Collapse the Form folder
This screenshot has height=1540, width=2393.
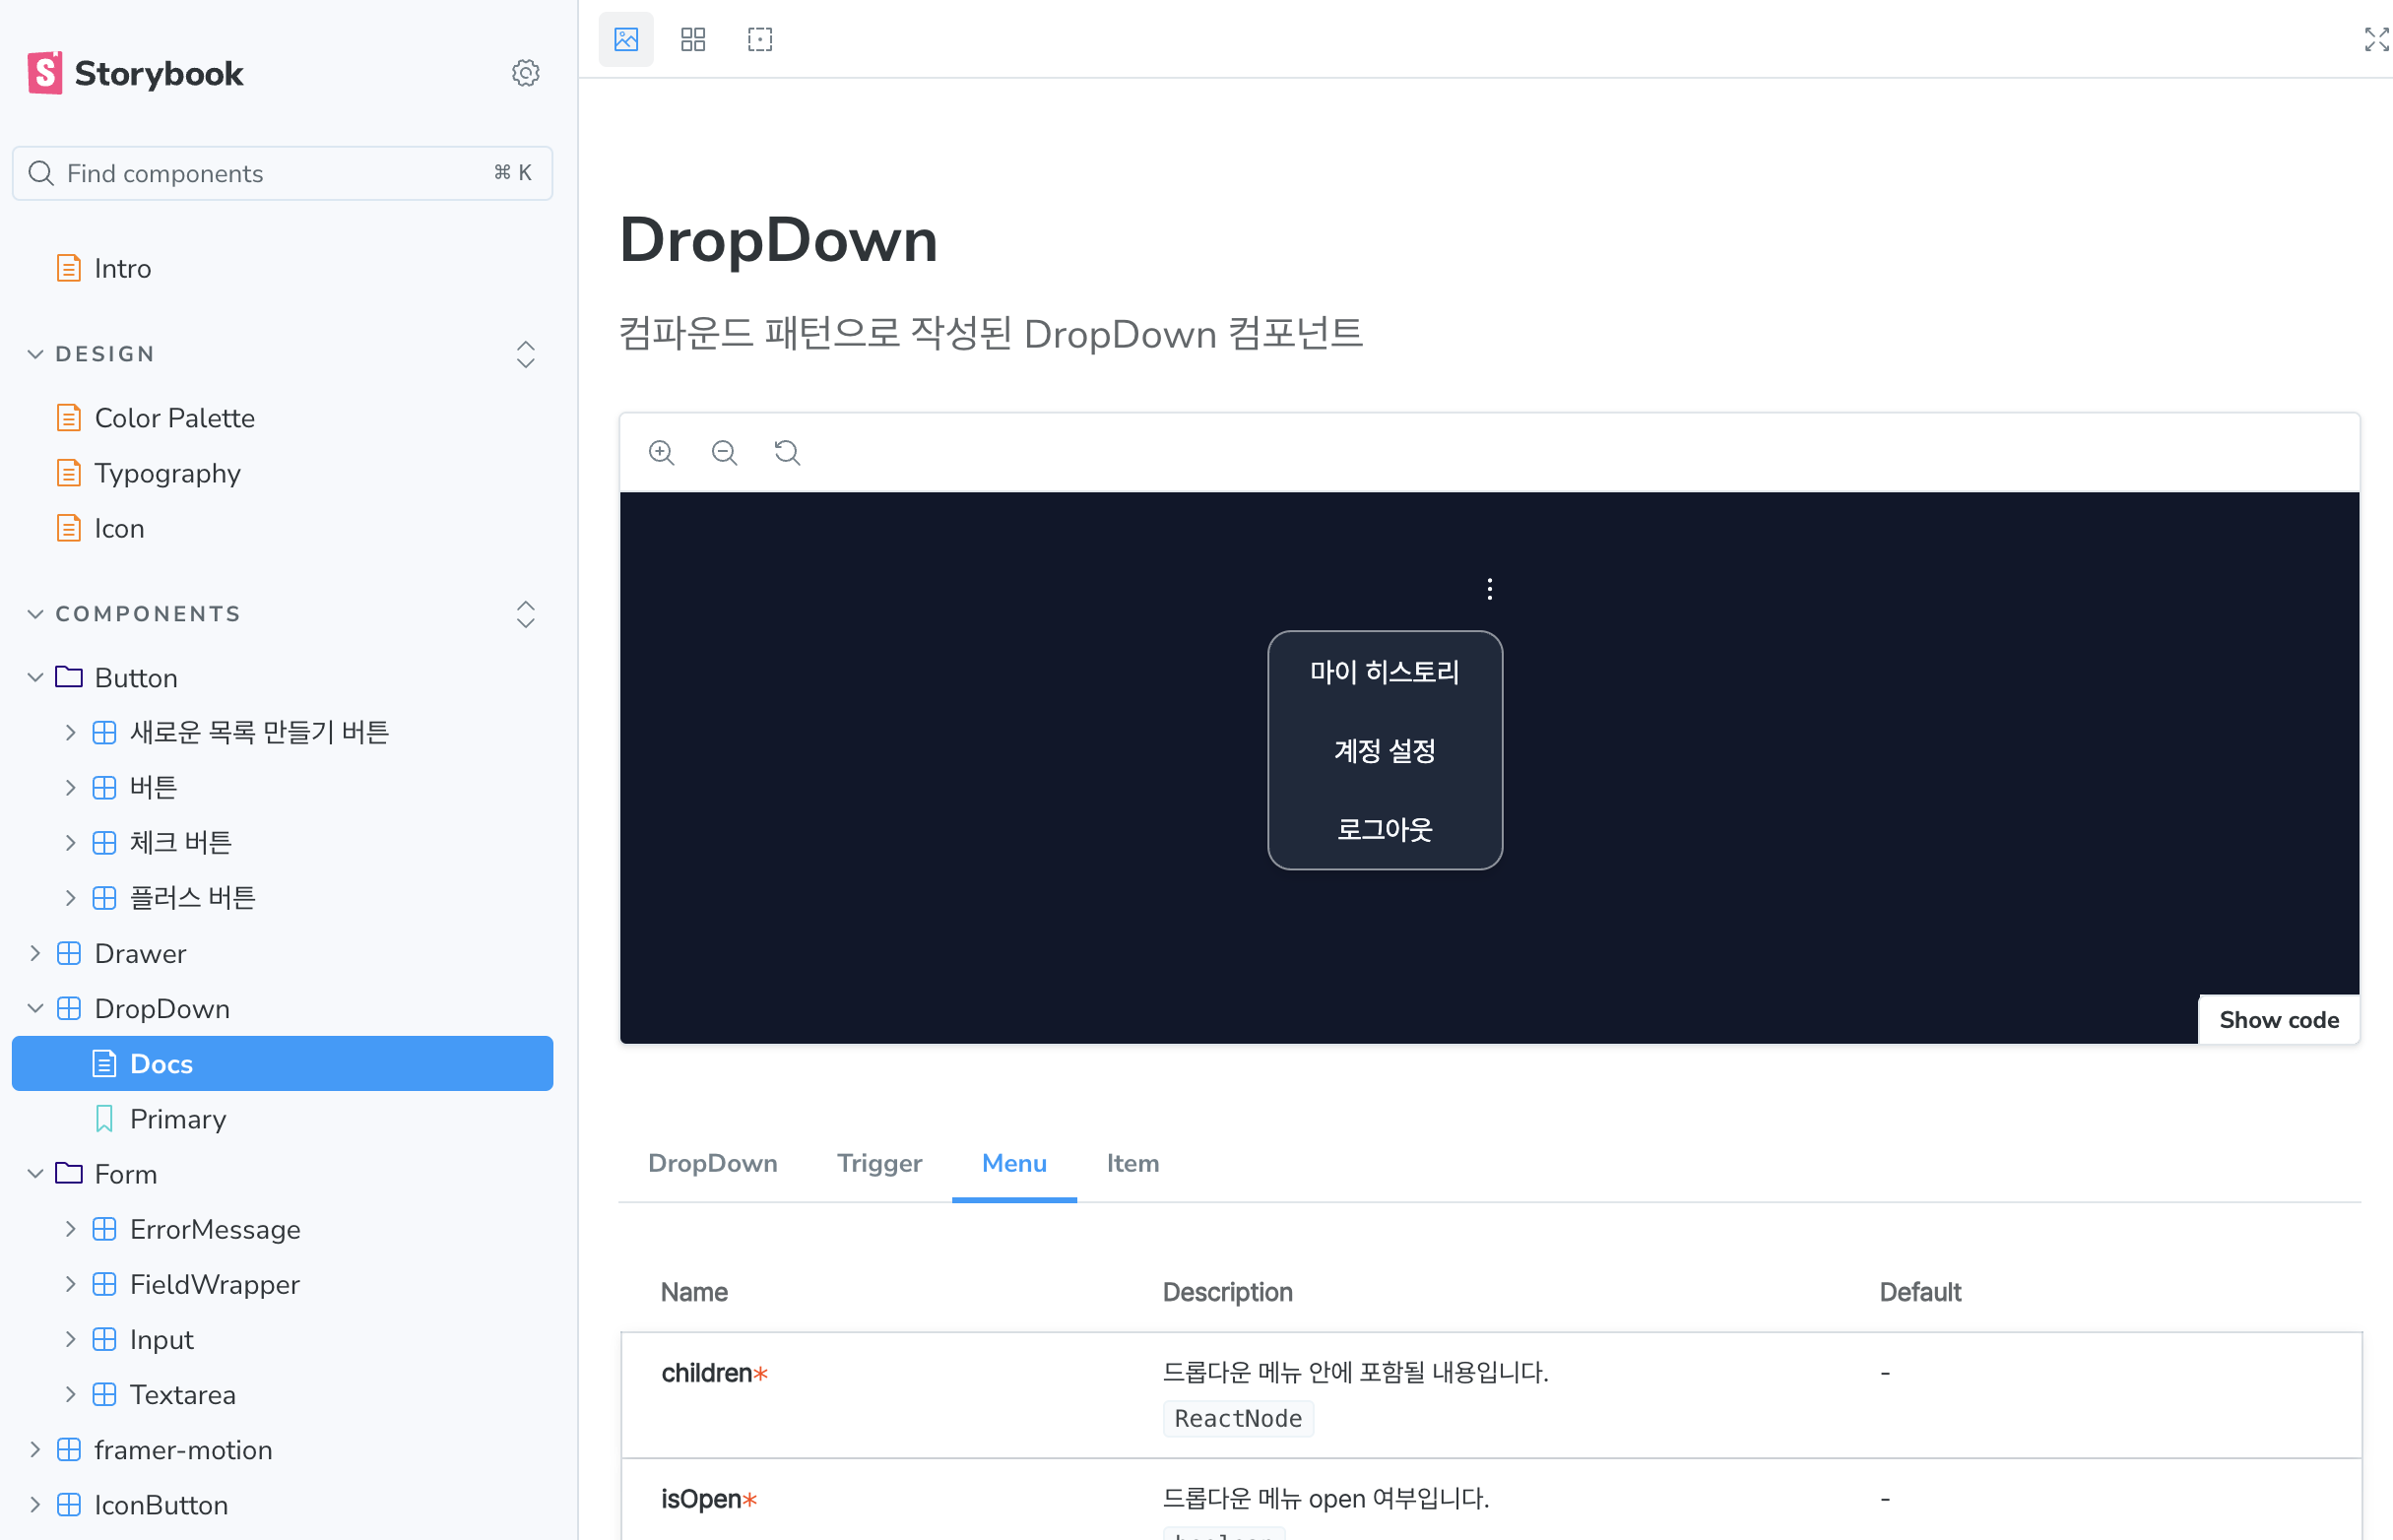(125, 1174)
